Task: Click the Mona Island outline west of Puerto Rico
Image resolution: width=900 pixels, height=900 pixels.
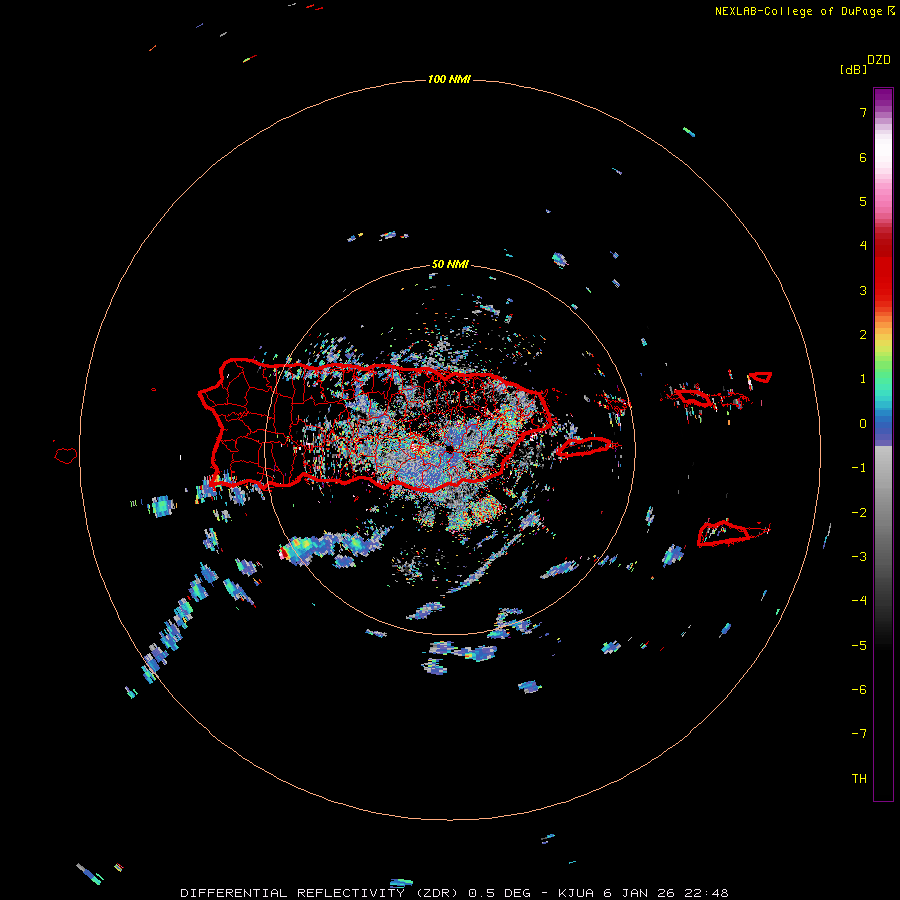Action: (x=66, y=455)
